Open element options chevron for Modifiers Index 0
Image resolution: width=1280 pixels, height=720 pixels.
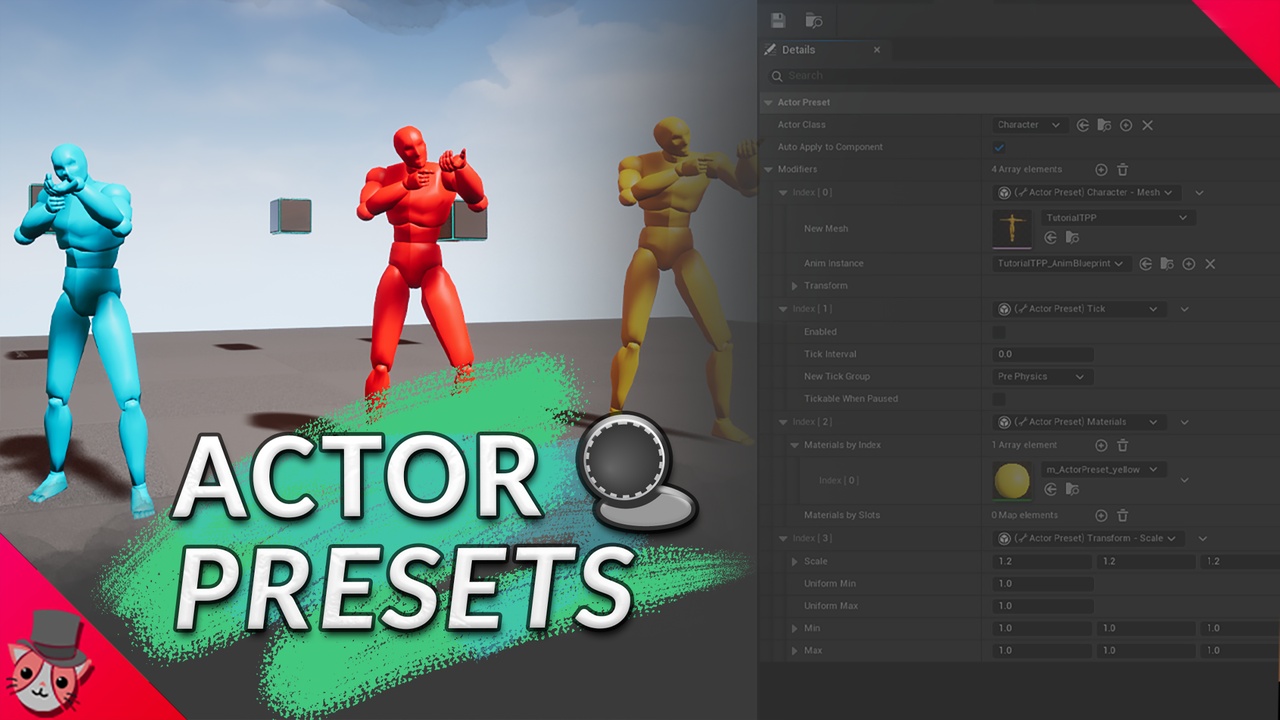1199,193
